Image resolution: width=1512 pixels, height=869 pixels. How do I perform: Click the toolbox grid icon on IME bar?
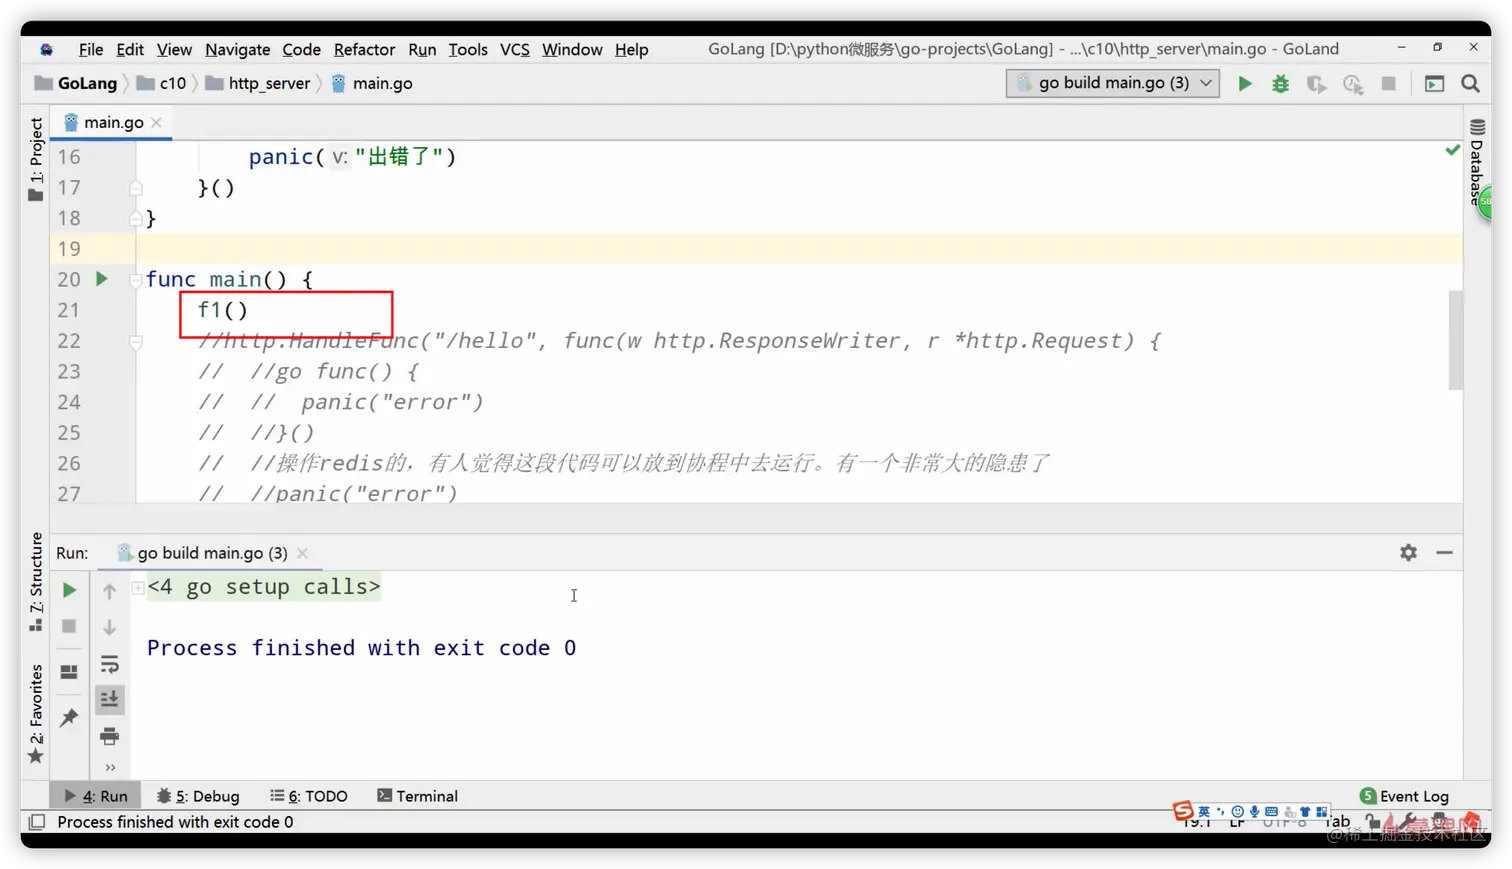[x=1322, y=811]
